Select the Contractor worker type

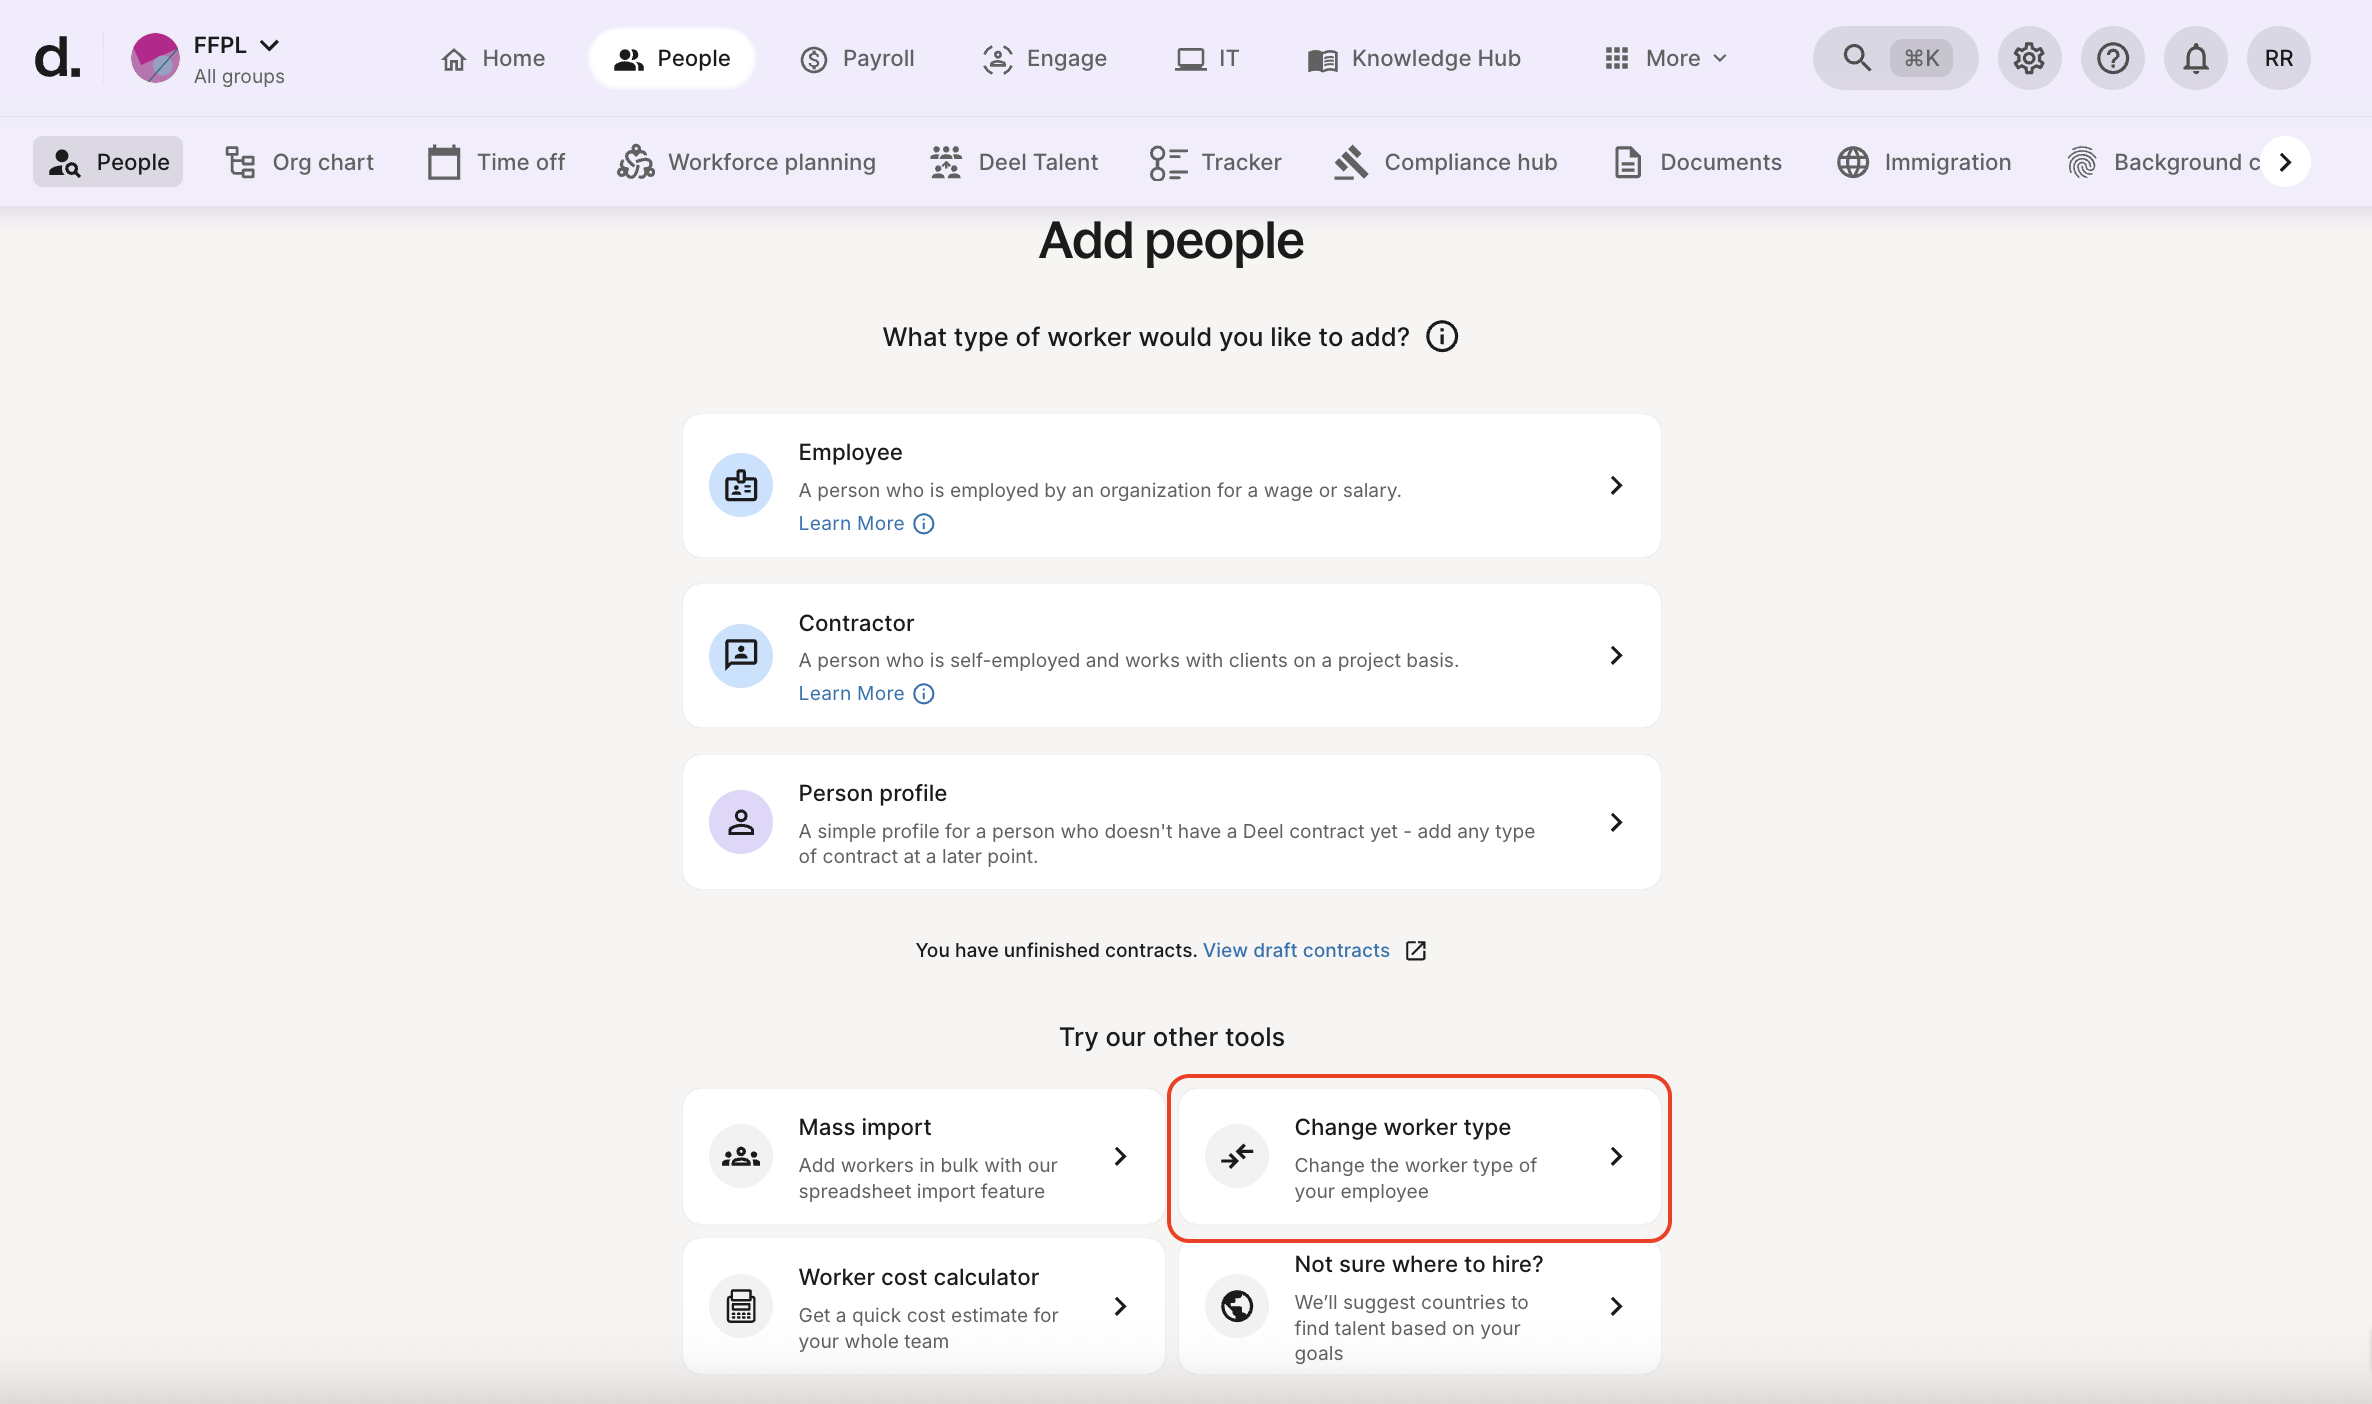[x=1171, y=655]
